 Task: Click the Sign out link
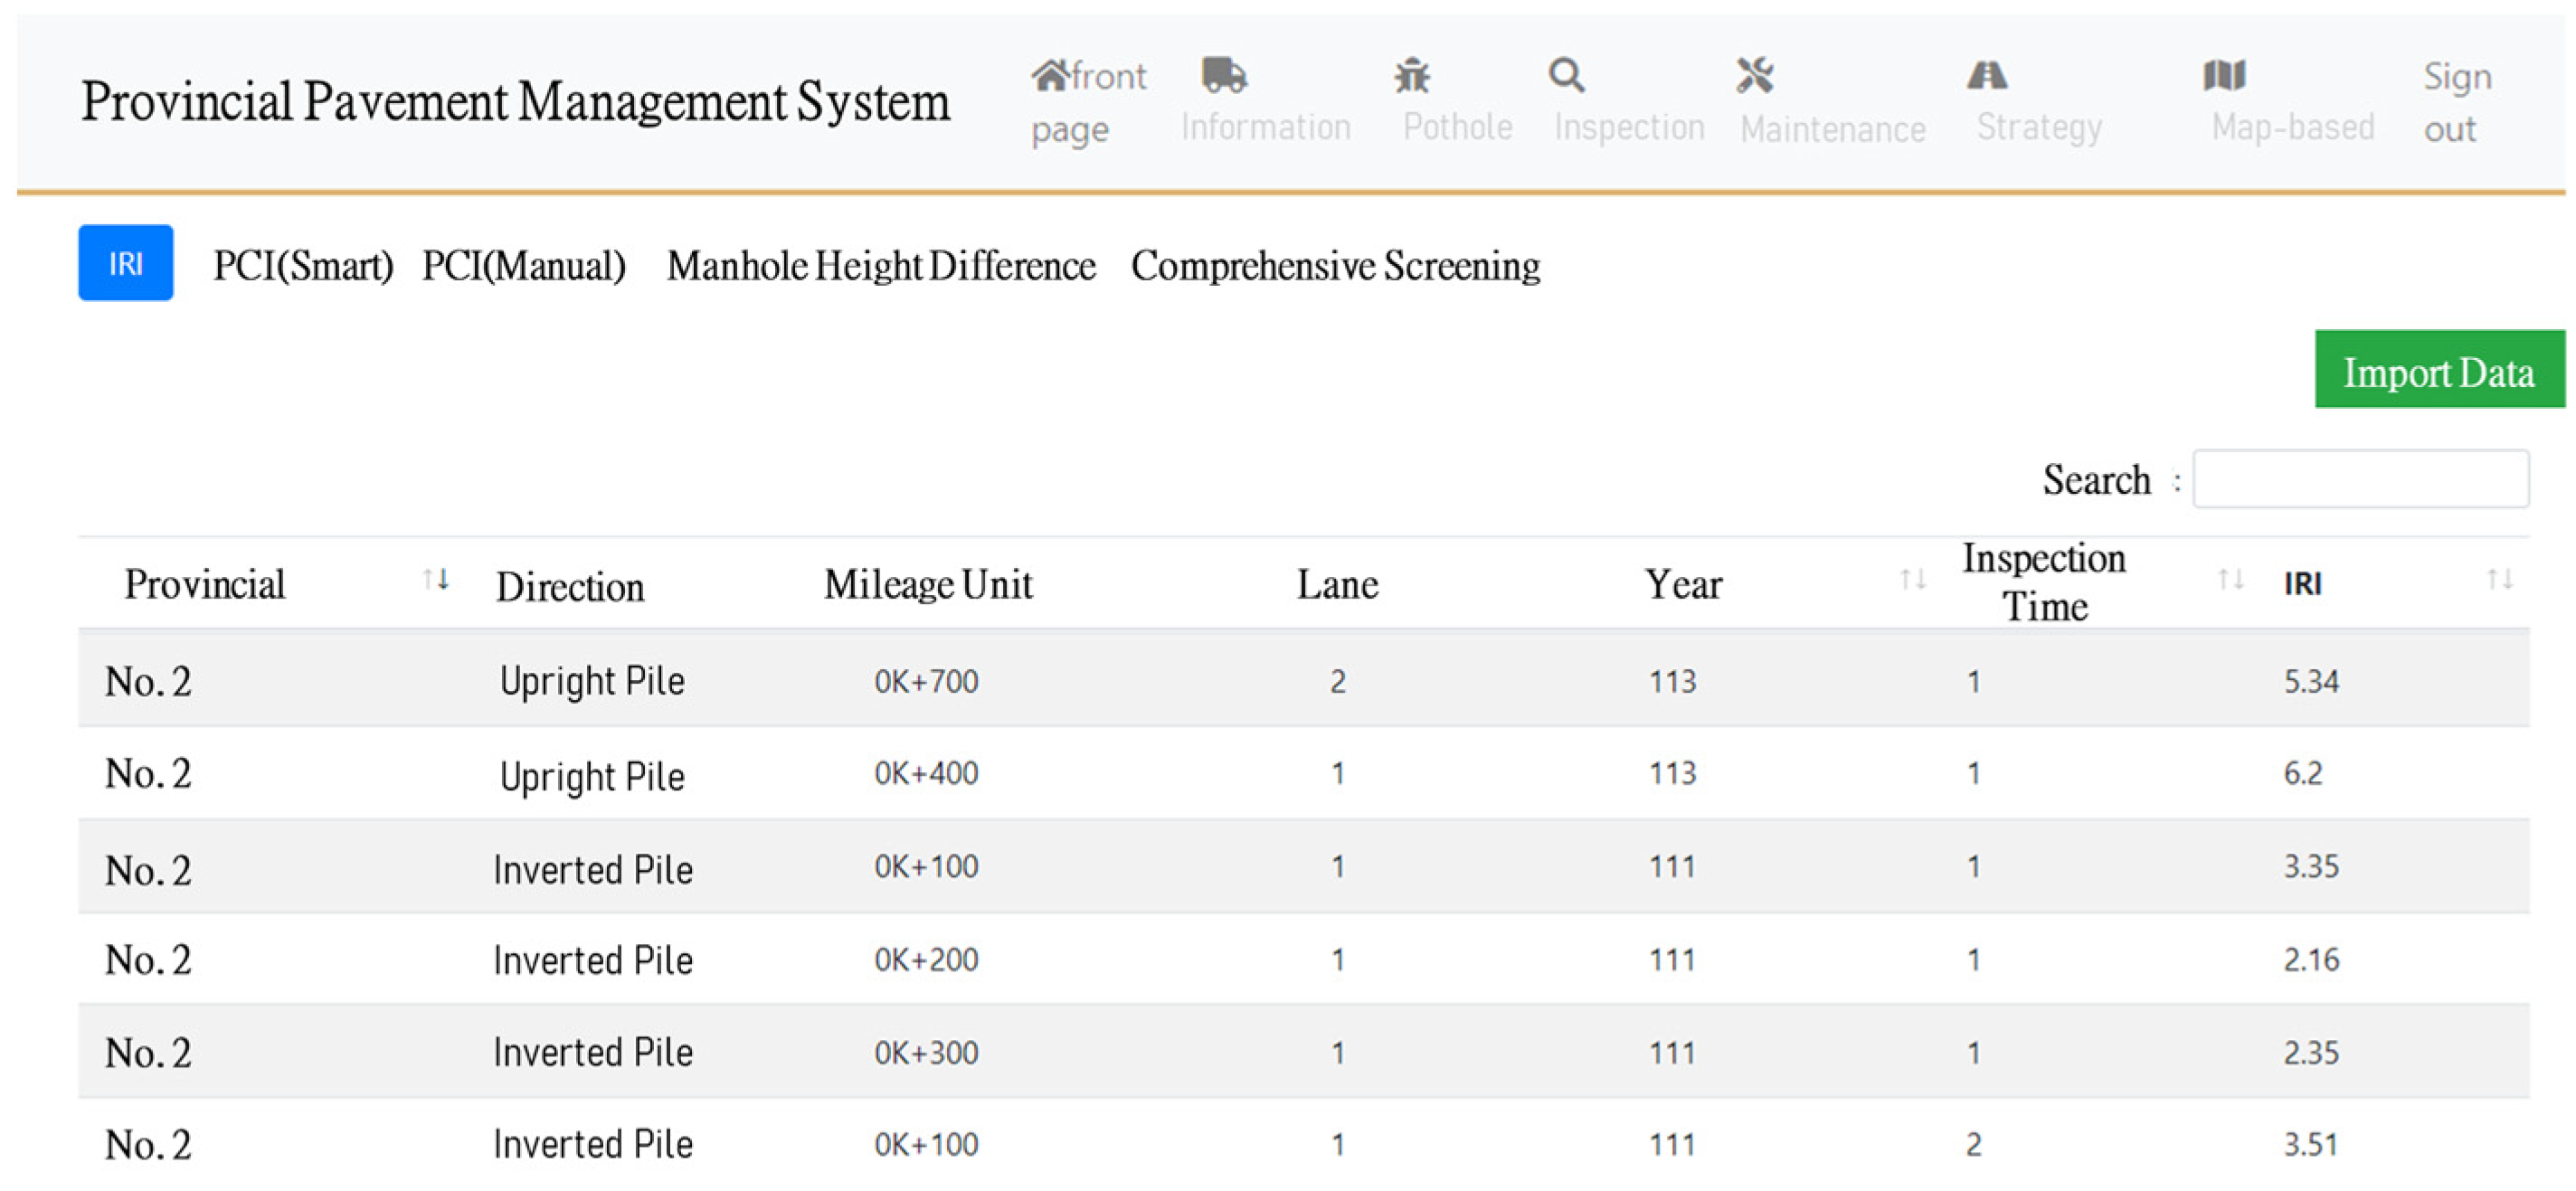tap(2456, 102)
